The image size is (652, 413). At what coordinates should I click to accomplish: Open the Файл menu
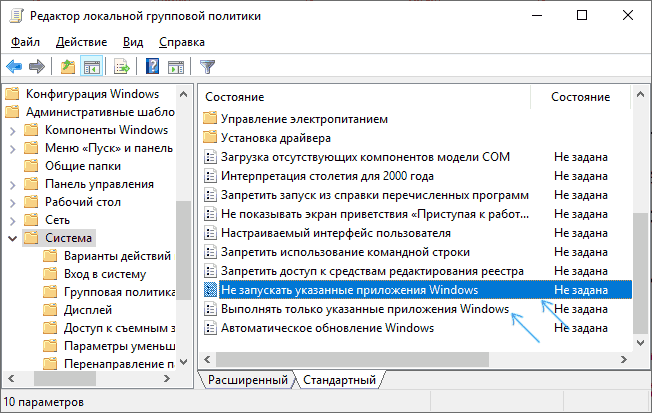click(25, 42)
